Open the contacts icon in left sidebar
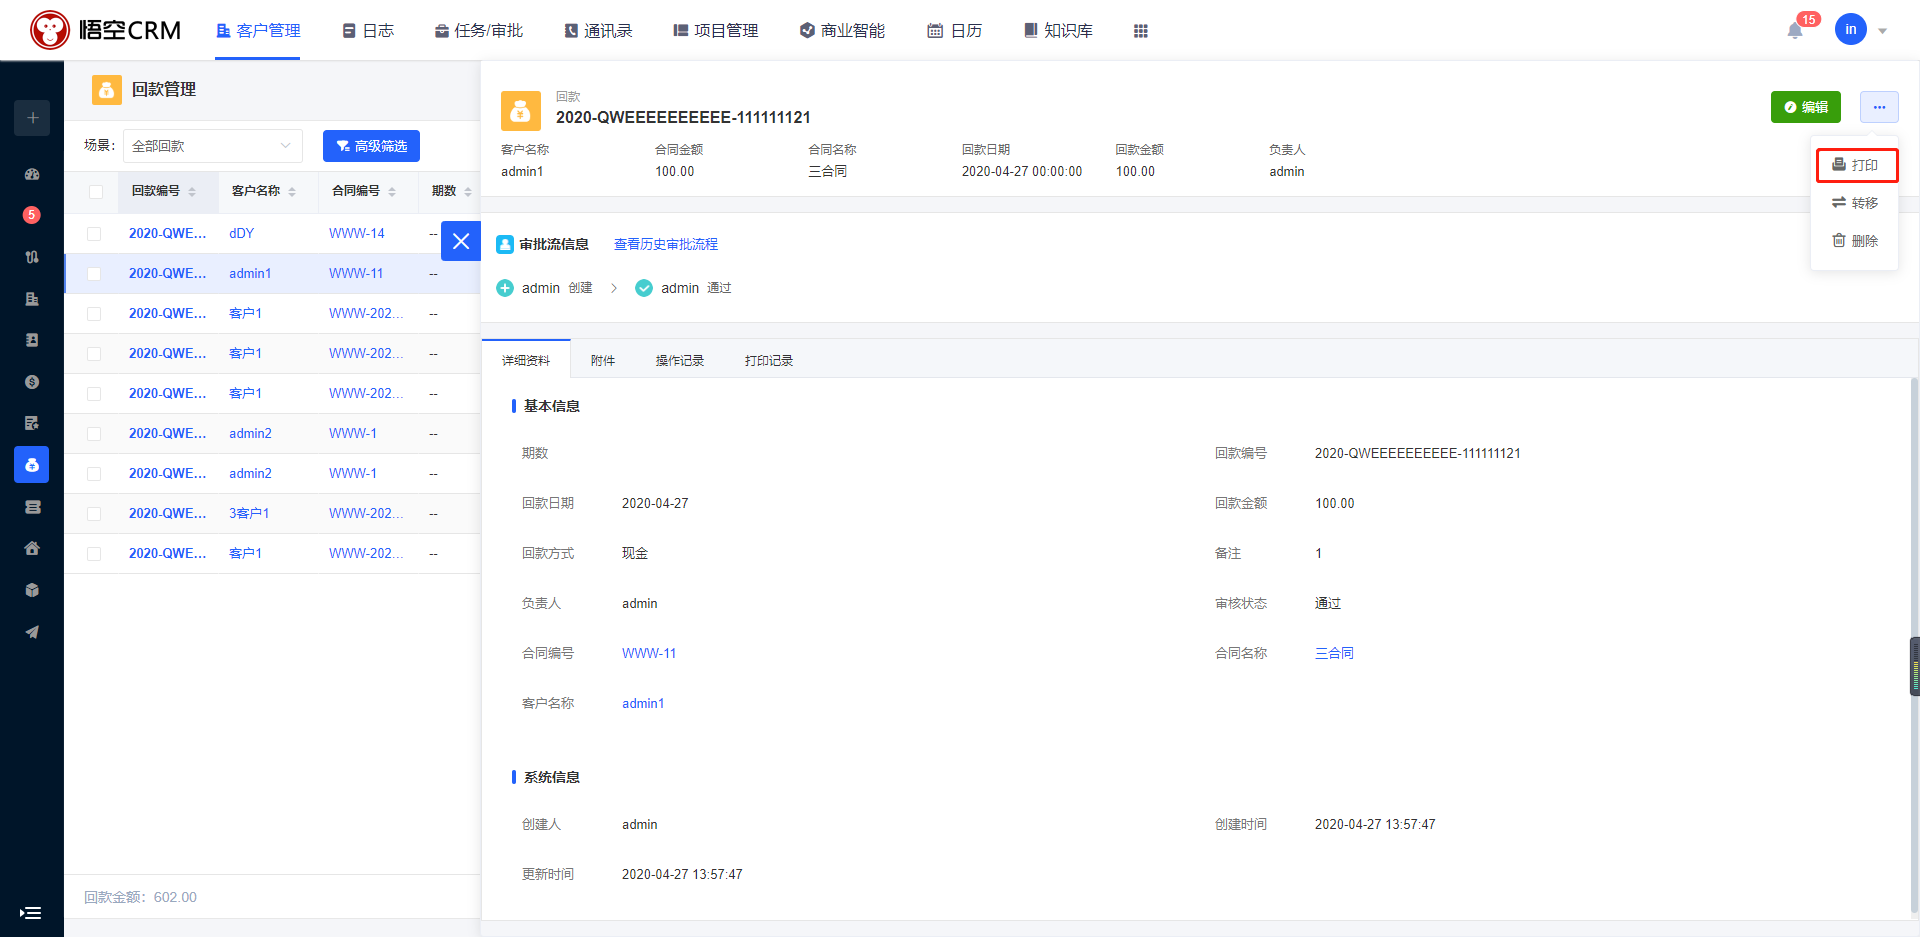This screenshot has width=1920, height=937. tap(32, 340)
